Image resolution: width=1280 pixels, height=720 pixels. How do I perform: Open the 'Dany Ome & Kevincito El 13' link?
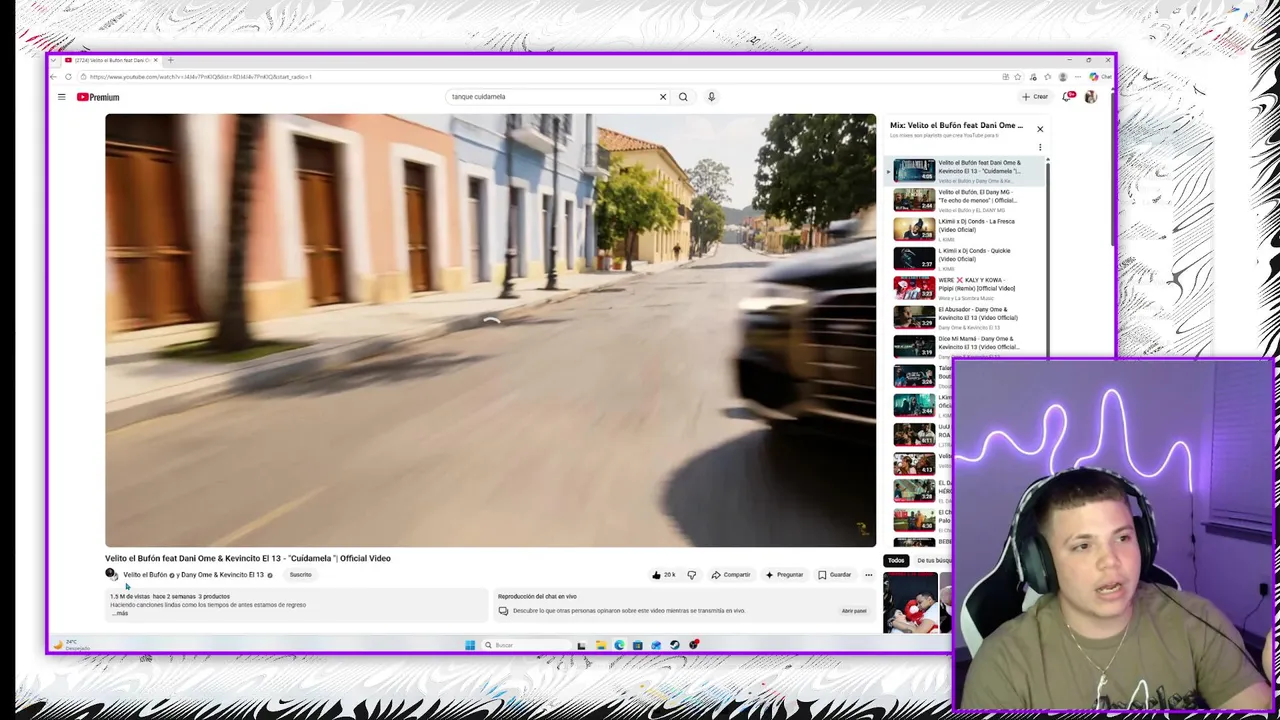tap(222, 575)
